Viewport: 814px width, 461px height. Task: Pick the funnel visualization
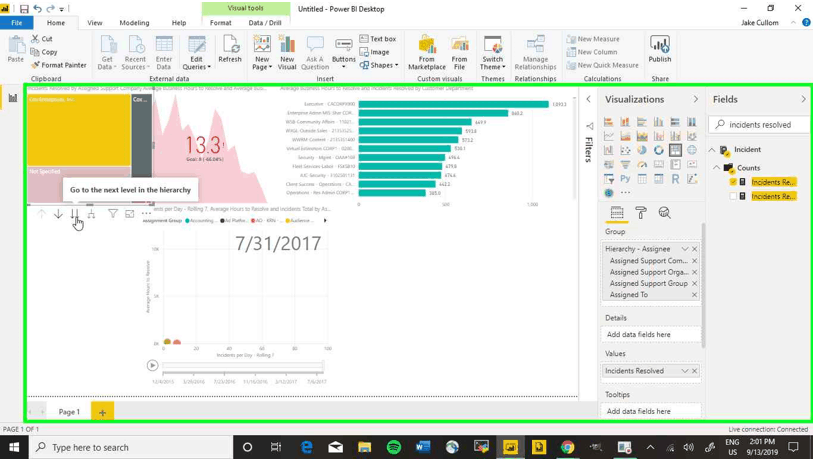pos(625,165)
